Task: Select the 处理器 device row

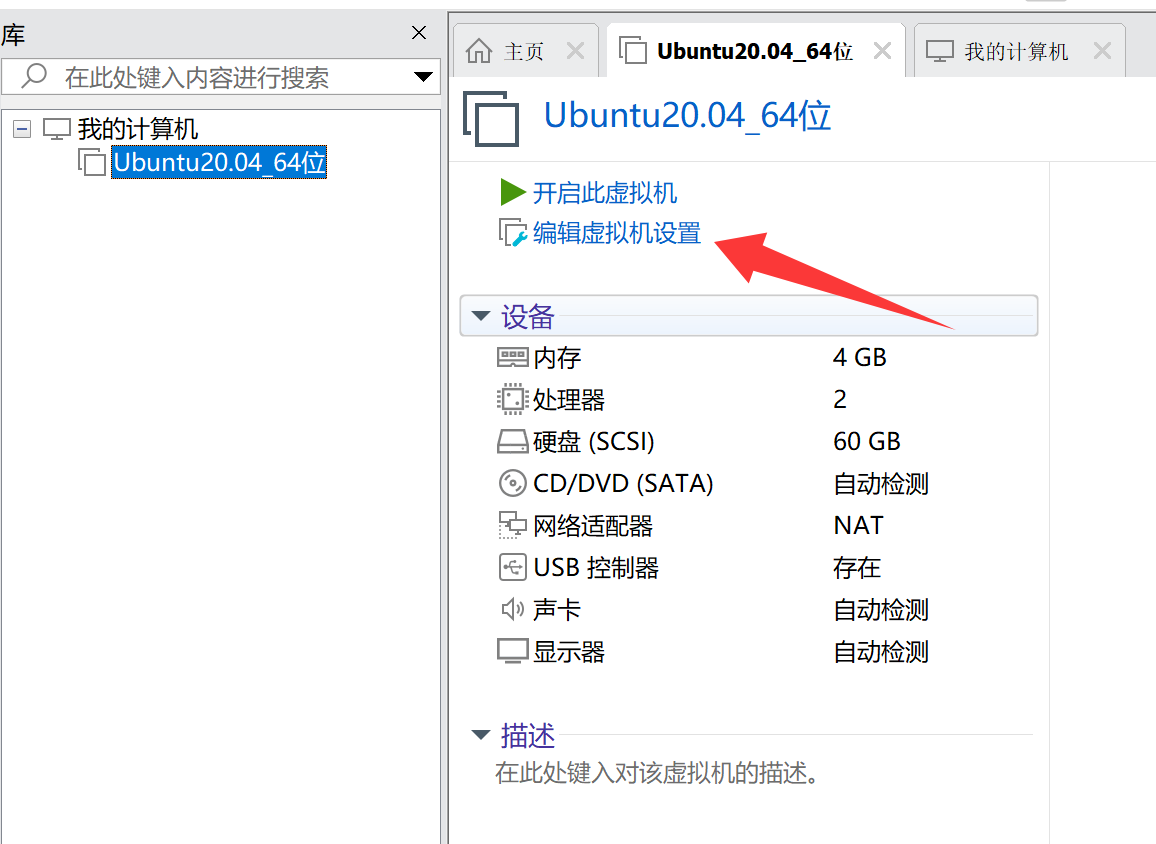Action: pyautogui.click(x=748, y=400)
